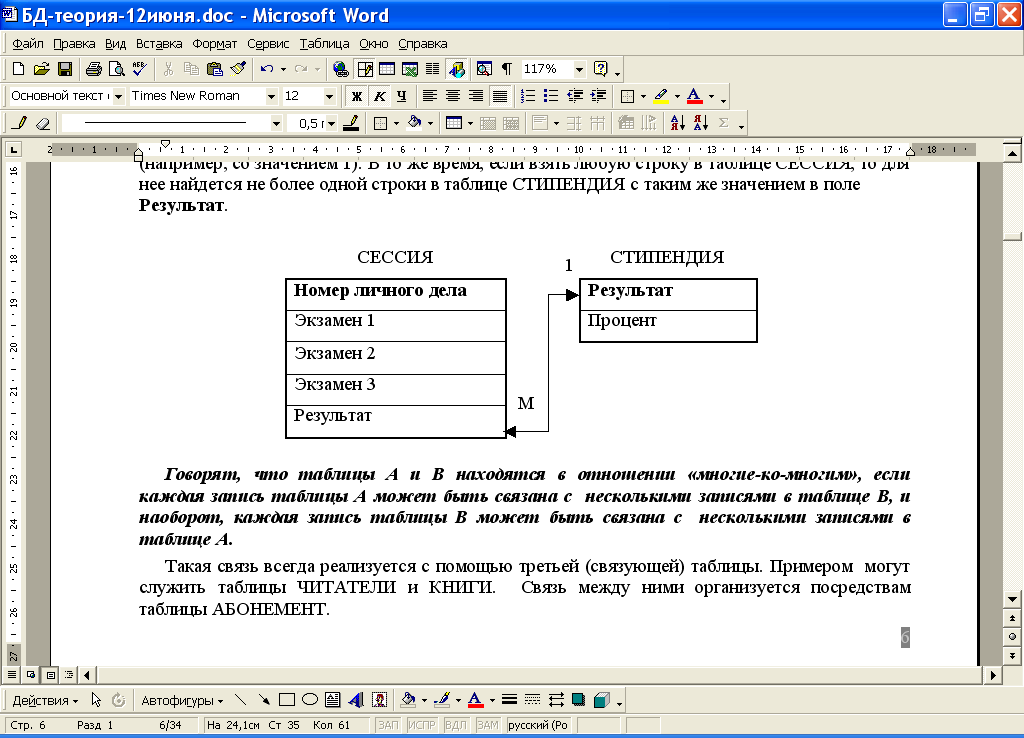The image size is (1024, 738).
Task: Save the document with the floppy icon
Action: point(65,69)
